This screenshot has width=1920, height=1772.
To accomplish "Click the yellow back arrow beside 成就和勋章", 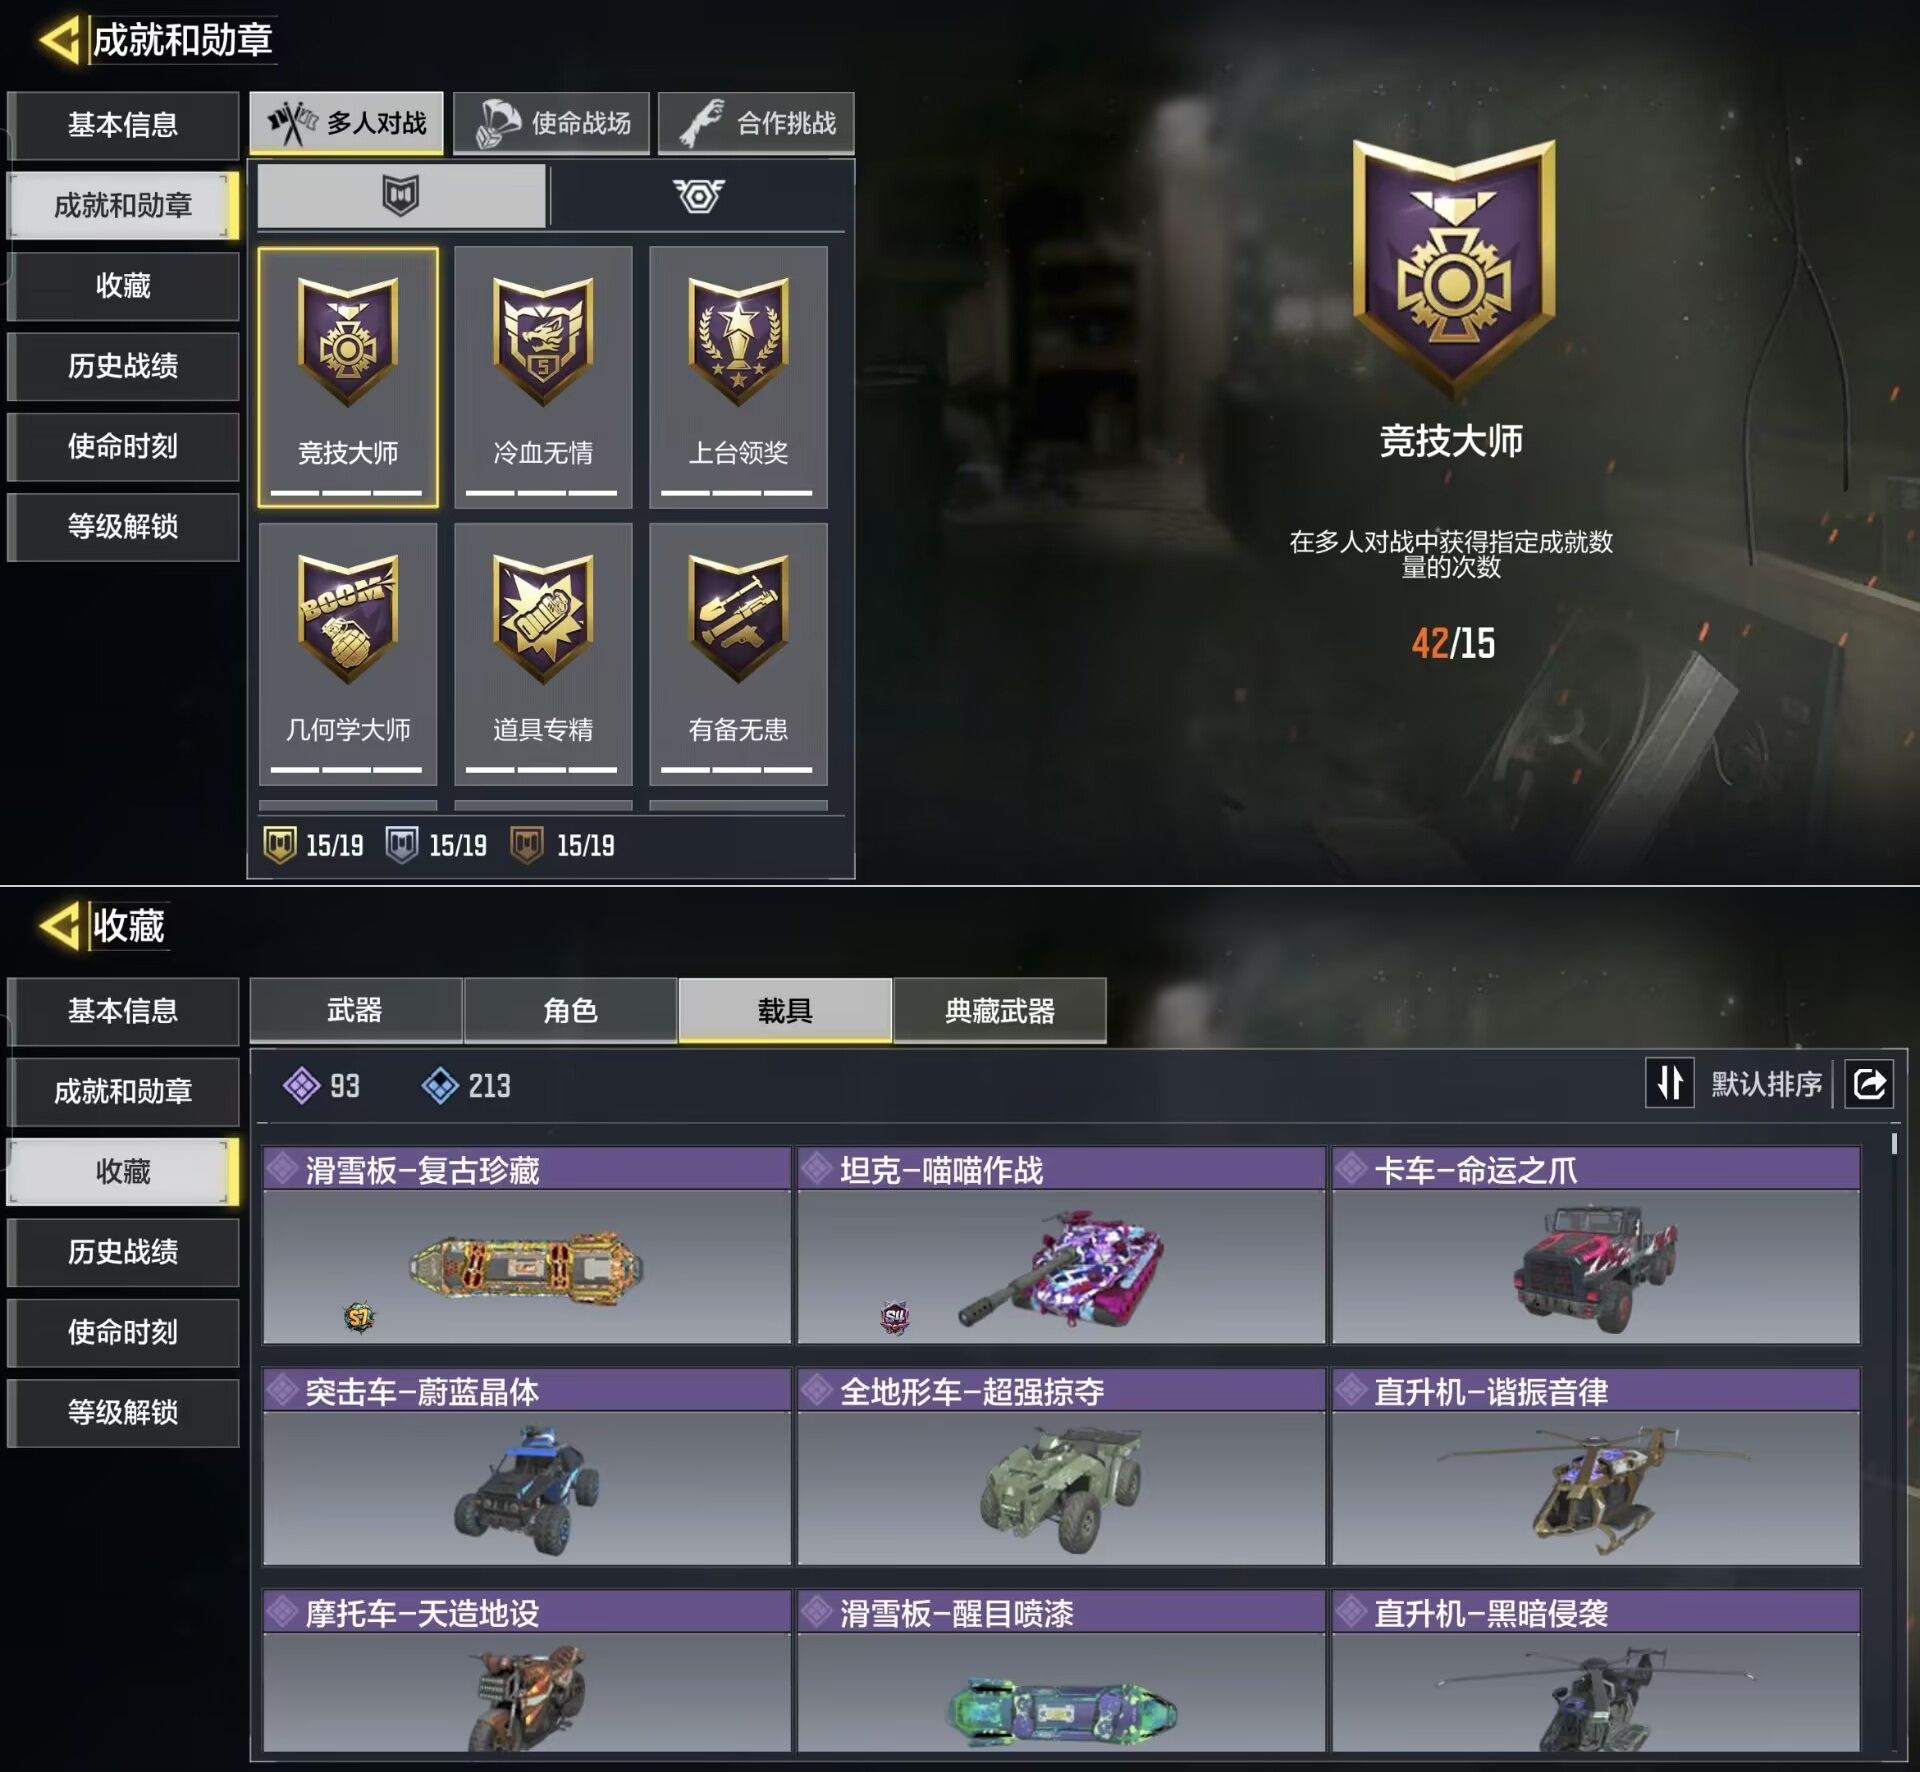I will [59, 40].
